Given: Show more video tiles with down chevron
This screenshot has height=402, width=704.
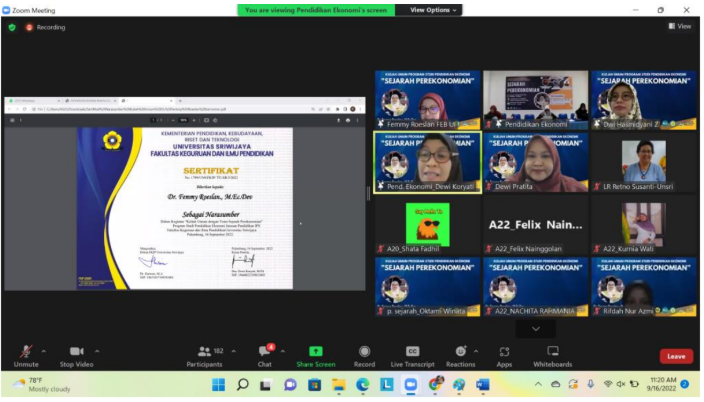Looking at the screenshot, I should point(536,328).
